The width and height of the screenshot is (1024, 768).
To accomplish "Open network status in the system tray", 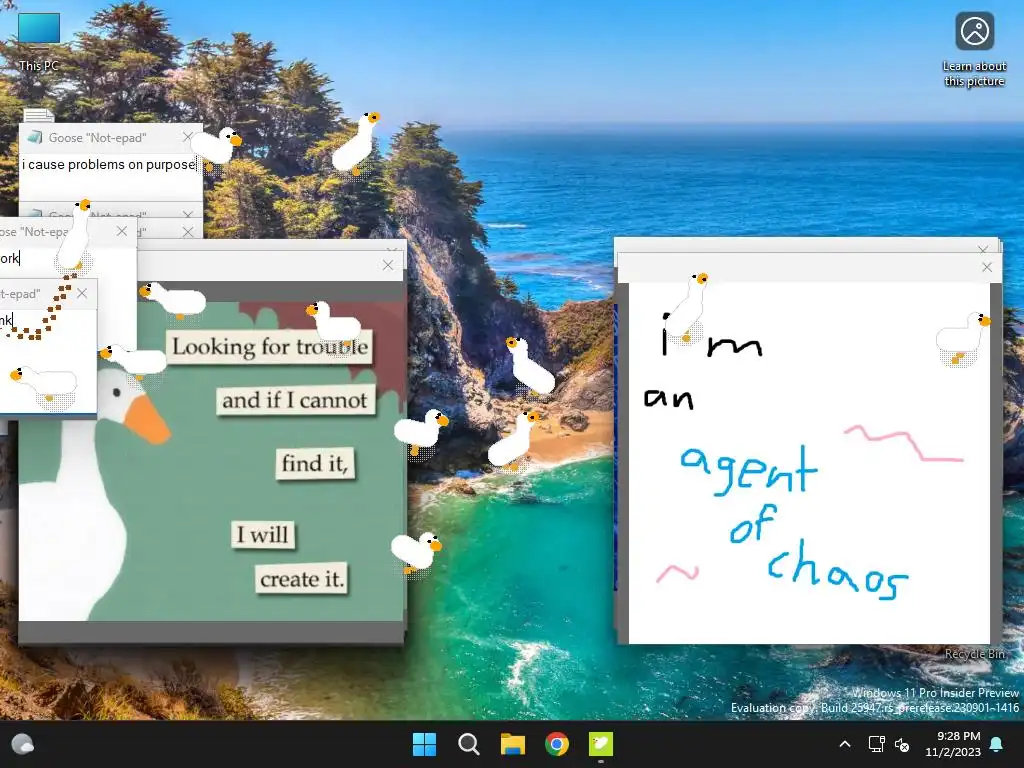I will pos(876,744).
